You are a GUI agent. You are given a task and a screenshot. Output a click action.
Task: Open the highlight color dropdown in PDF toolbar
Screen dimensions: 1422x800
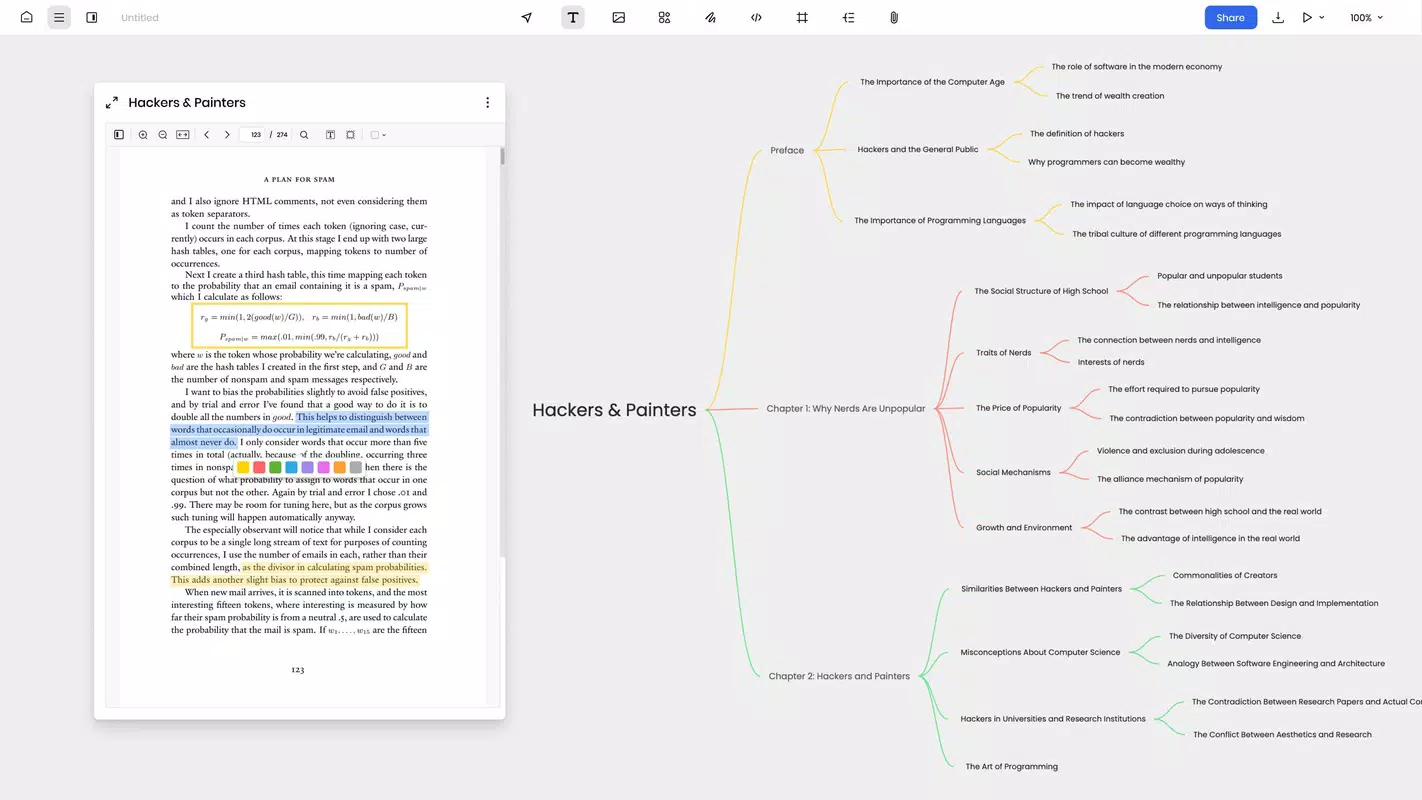pyautogui.click(x=379, y=134)
